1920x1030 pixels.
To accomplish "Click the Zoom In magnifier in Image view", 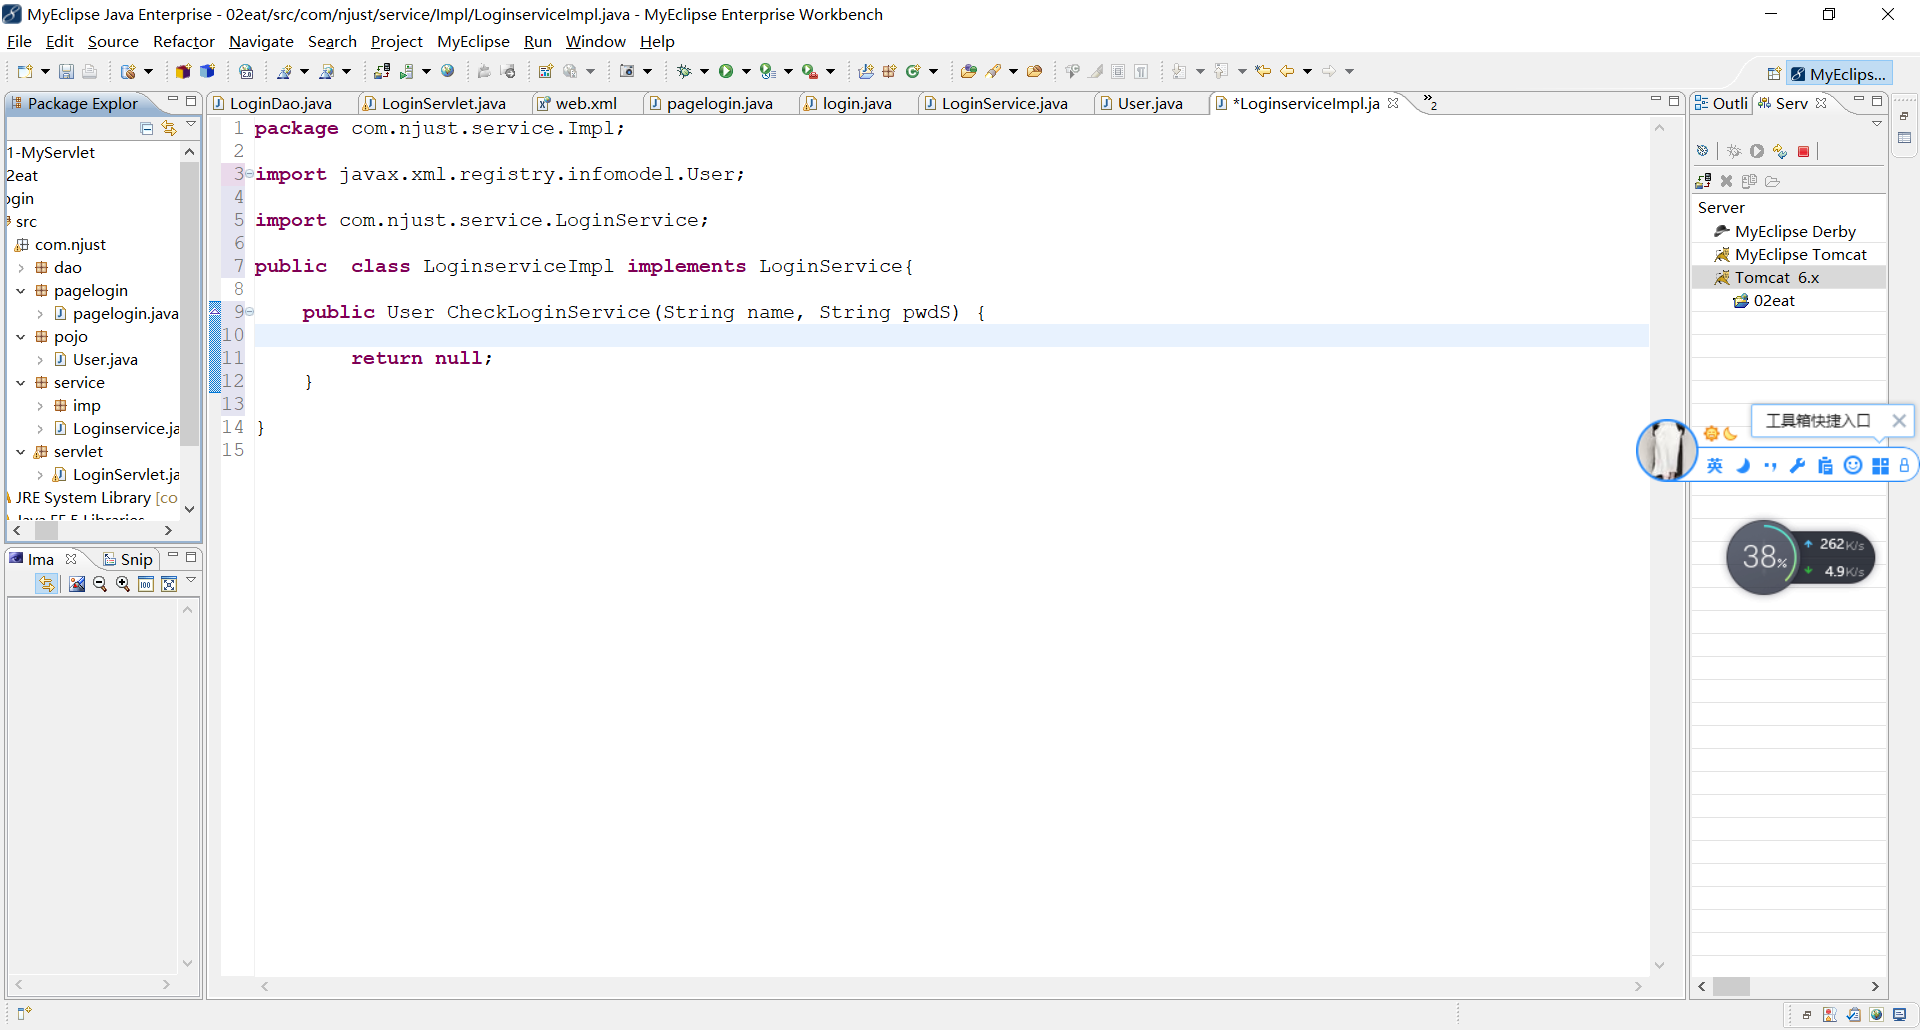I will click(123, 584).
